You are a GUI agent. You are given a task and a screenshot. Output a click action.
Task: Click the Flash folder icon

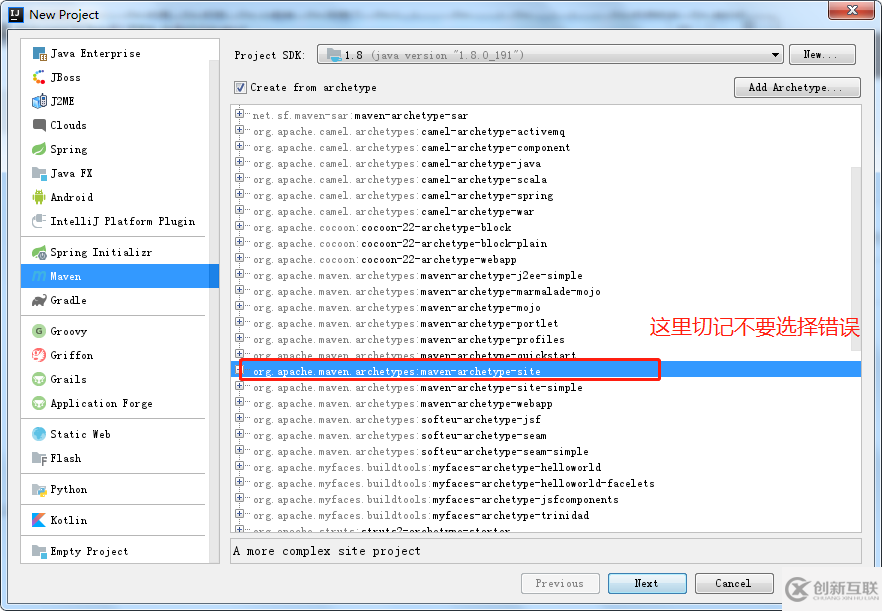[x=39, y=459]
